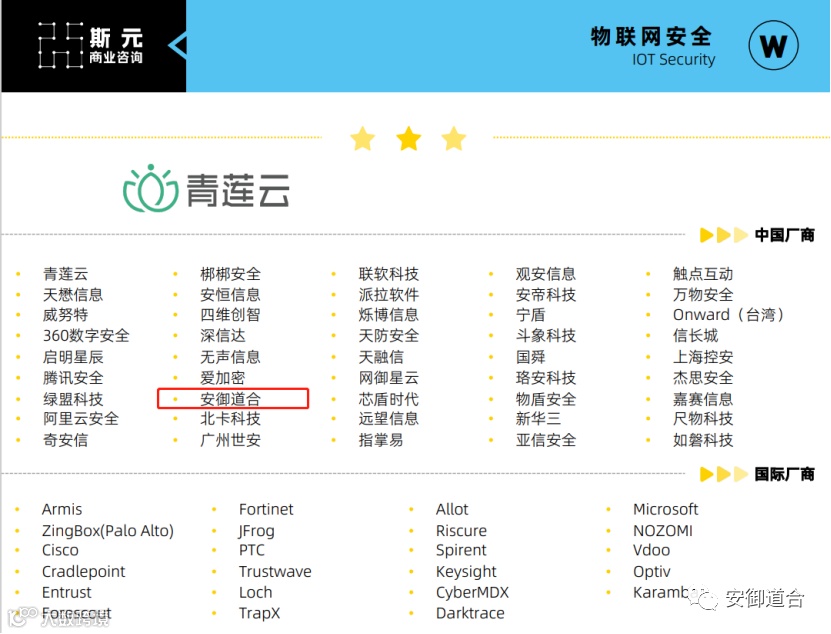The image size is (831, 634).
Task: Select 天懋信息 entry
Action: pos(73,295)
